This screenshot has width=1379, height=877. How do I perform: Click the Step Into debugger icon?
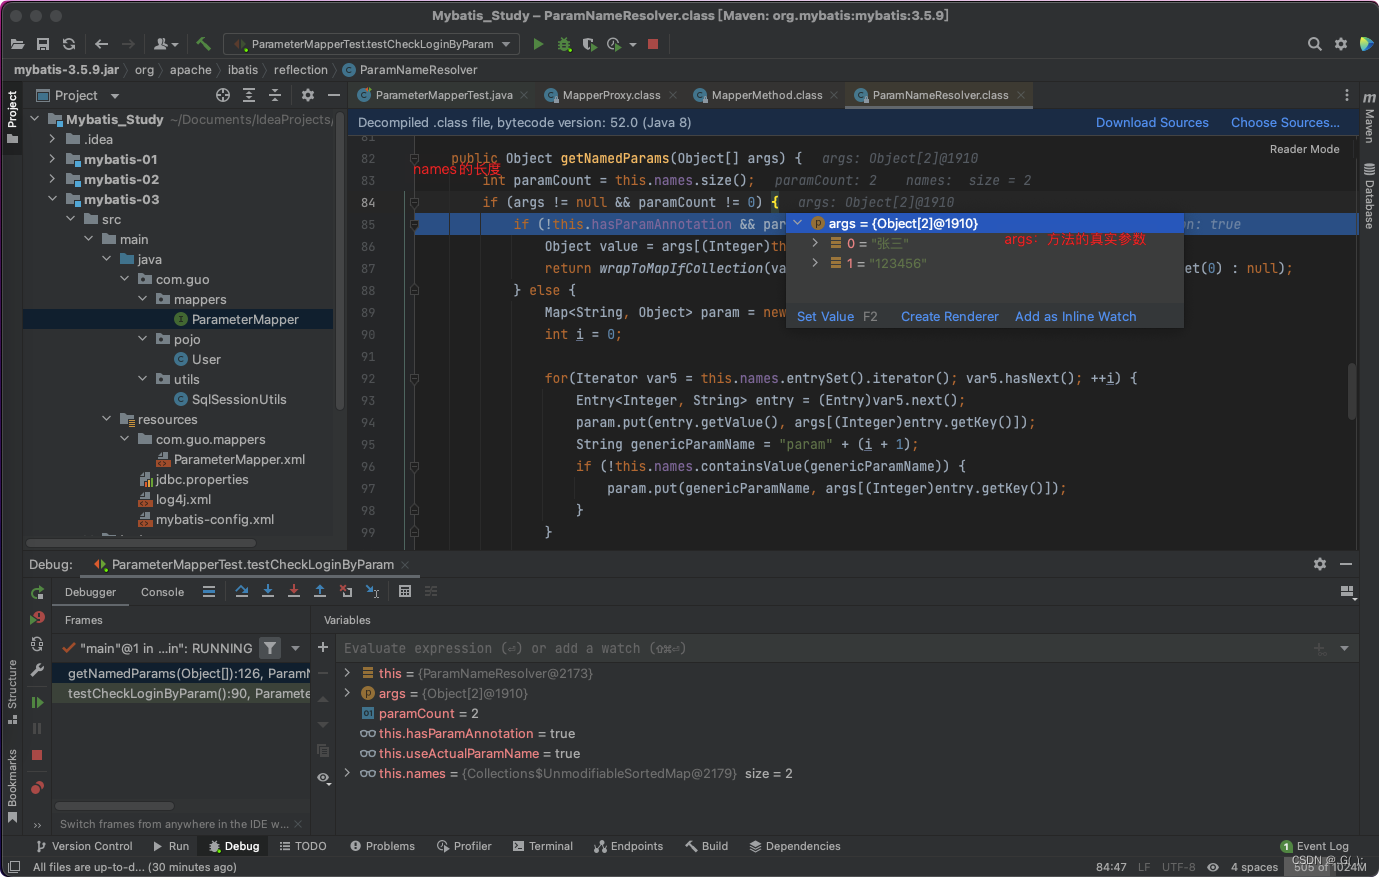[268, 591]
